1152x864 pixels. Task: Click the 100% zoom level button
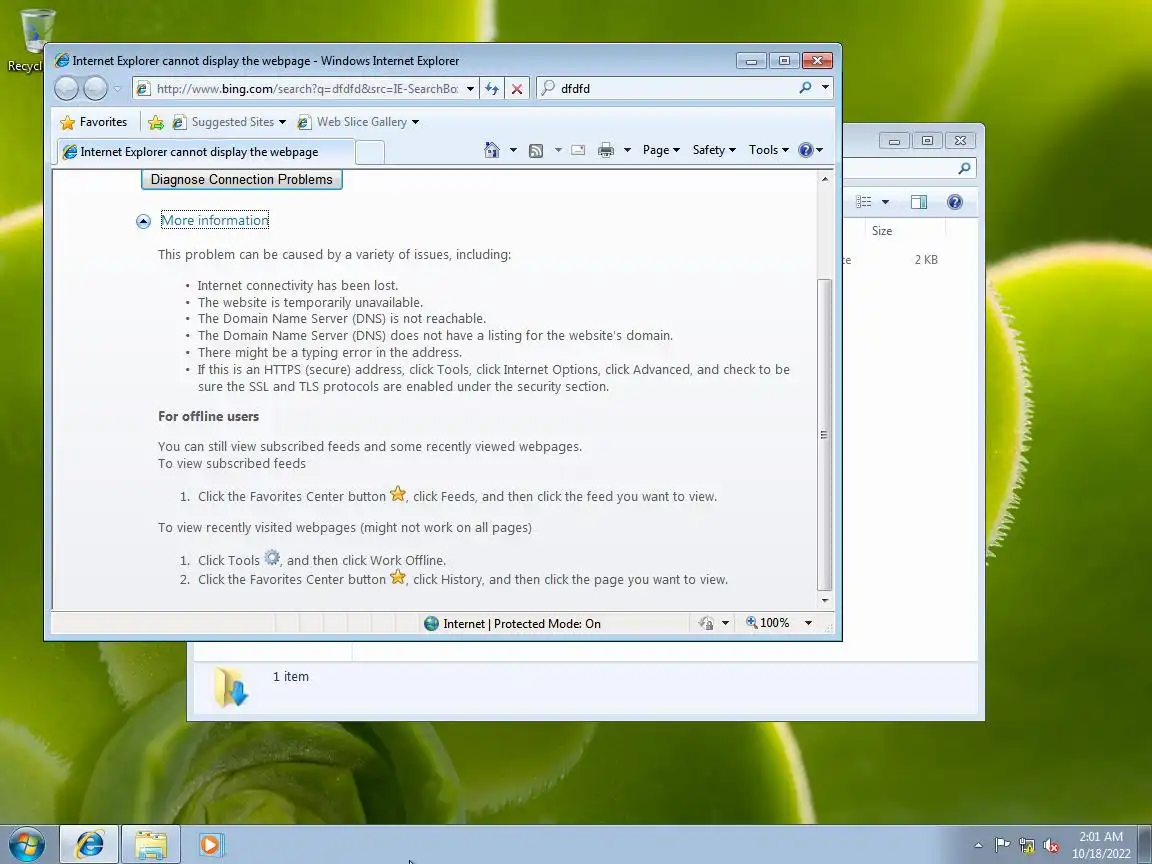pyautogui.click(x=768, y=623)
